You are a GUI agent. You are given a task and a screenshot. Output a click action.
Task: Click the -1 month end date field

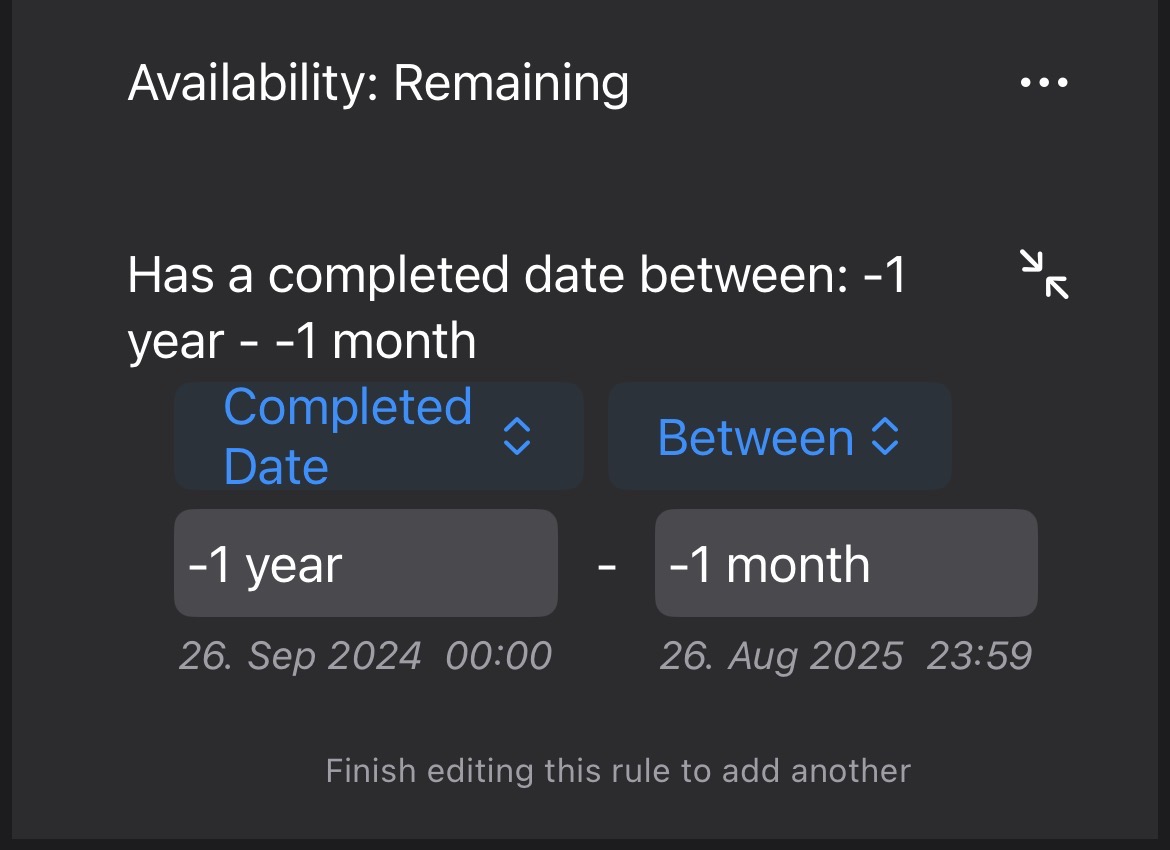[x=845, y=563]
